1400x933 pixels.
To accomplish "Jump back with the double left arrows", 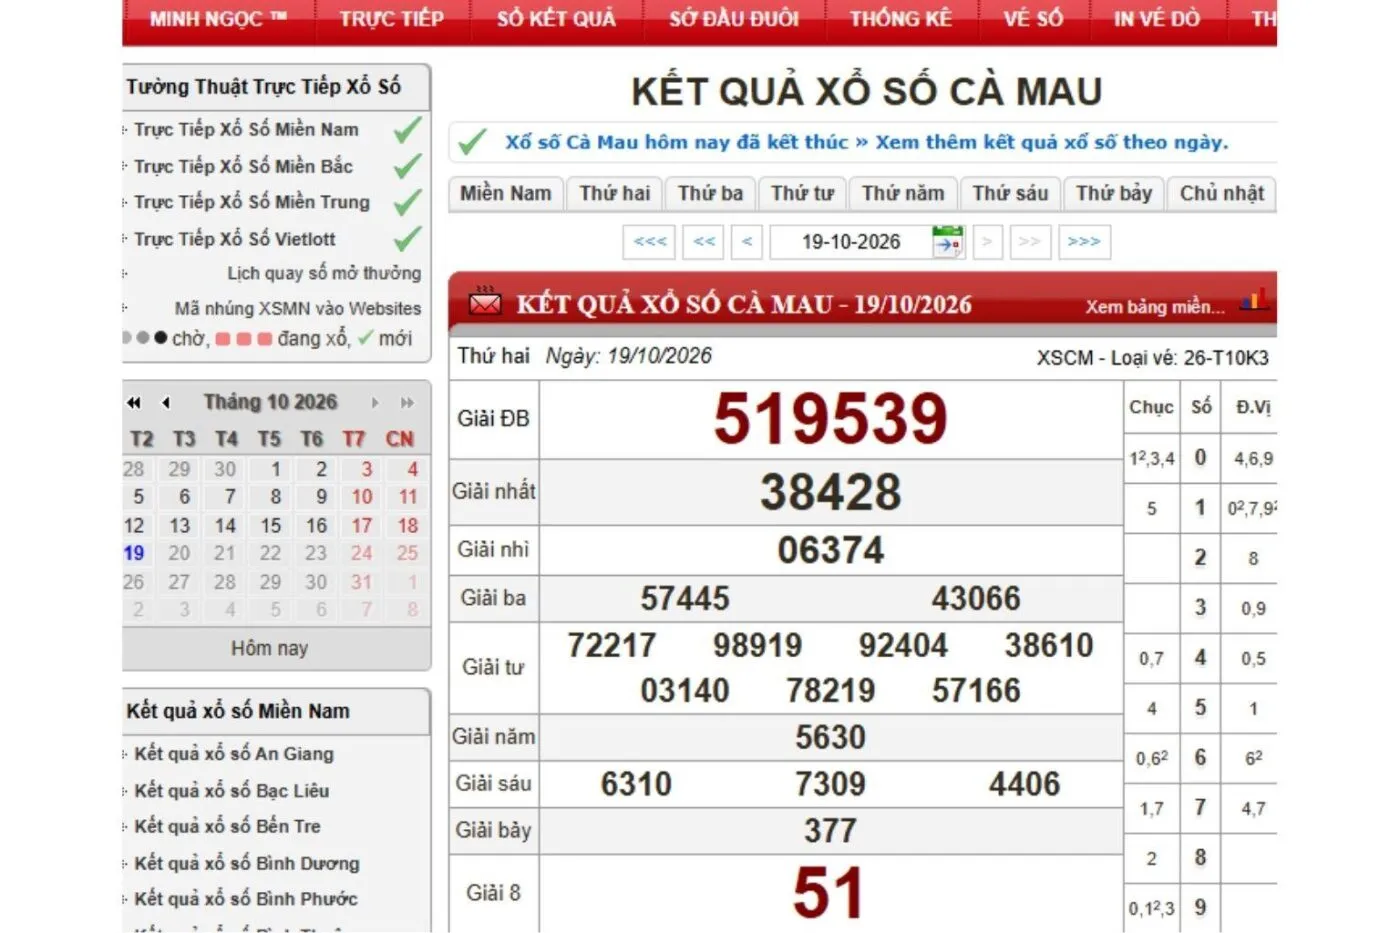I will pos(704,242).
